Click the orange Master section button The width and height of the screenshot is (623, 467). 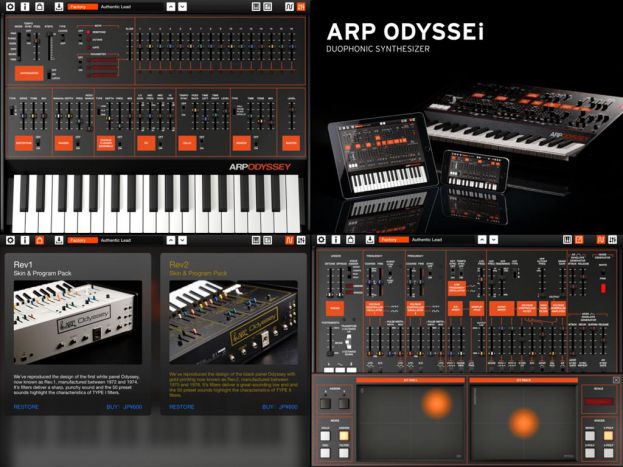click(291, 143)
